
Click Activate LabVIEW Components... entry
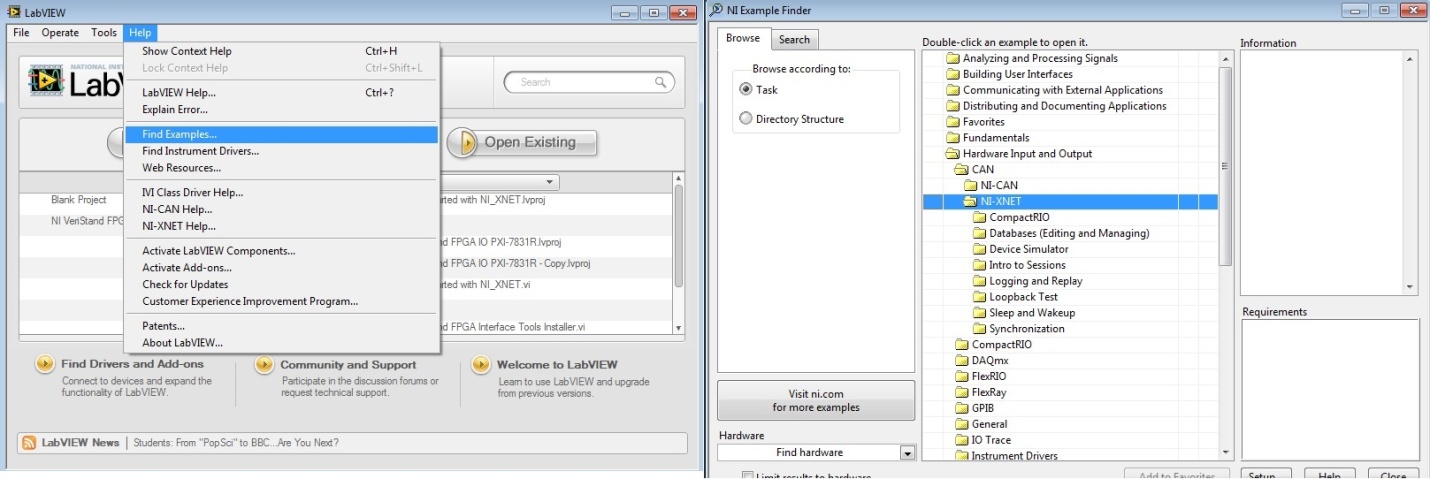tap(281, 251)
